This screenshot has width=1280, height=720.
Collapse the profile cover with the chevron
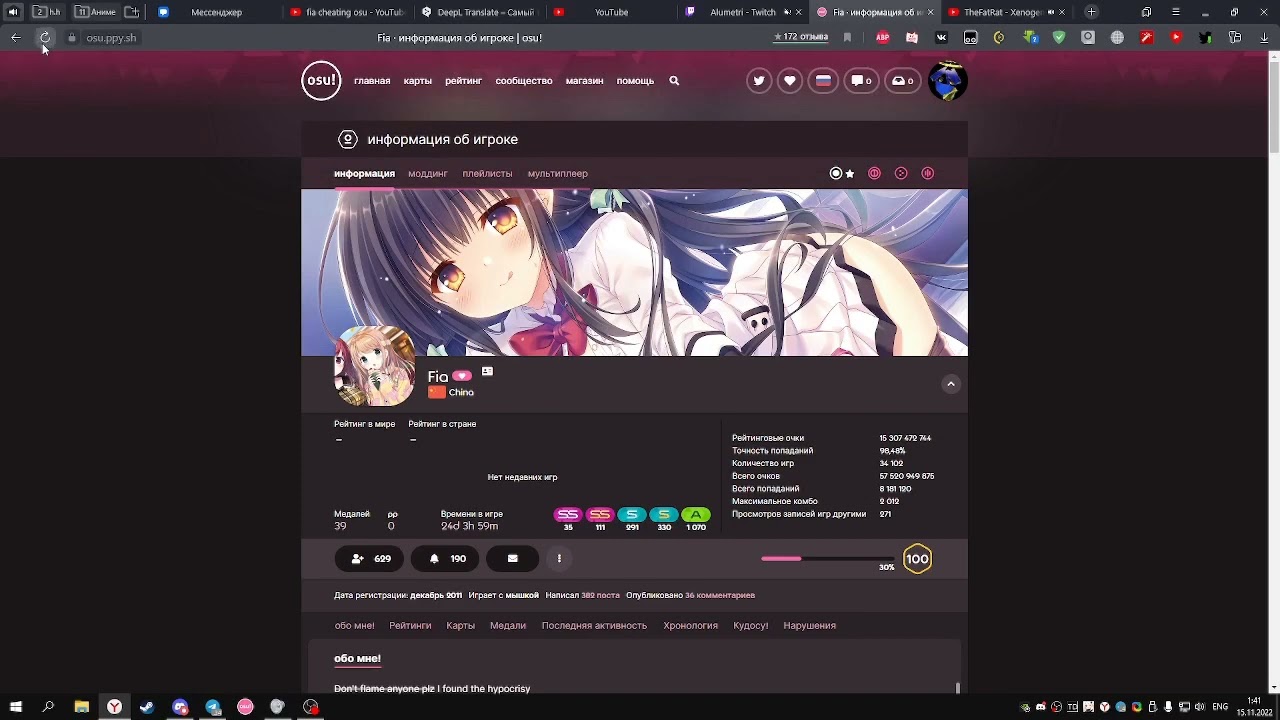coord(951,384)
